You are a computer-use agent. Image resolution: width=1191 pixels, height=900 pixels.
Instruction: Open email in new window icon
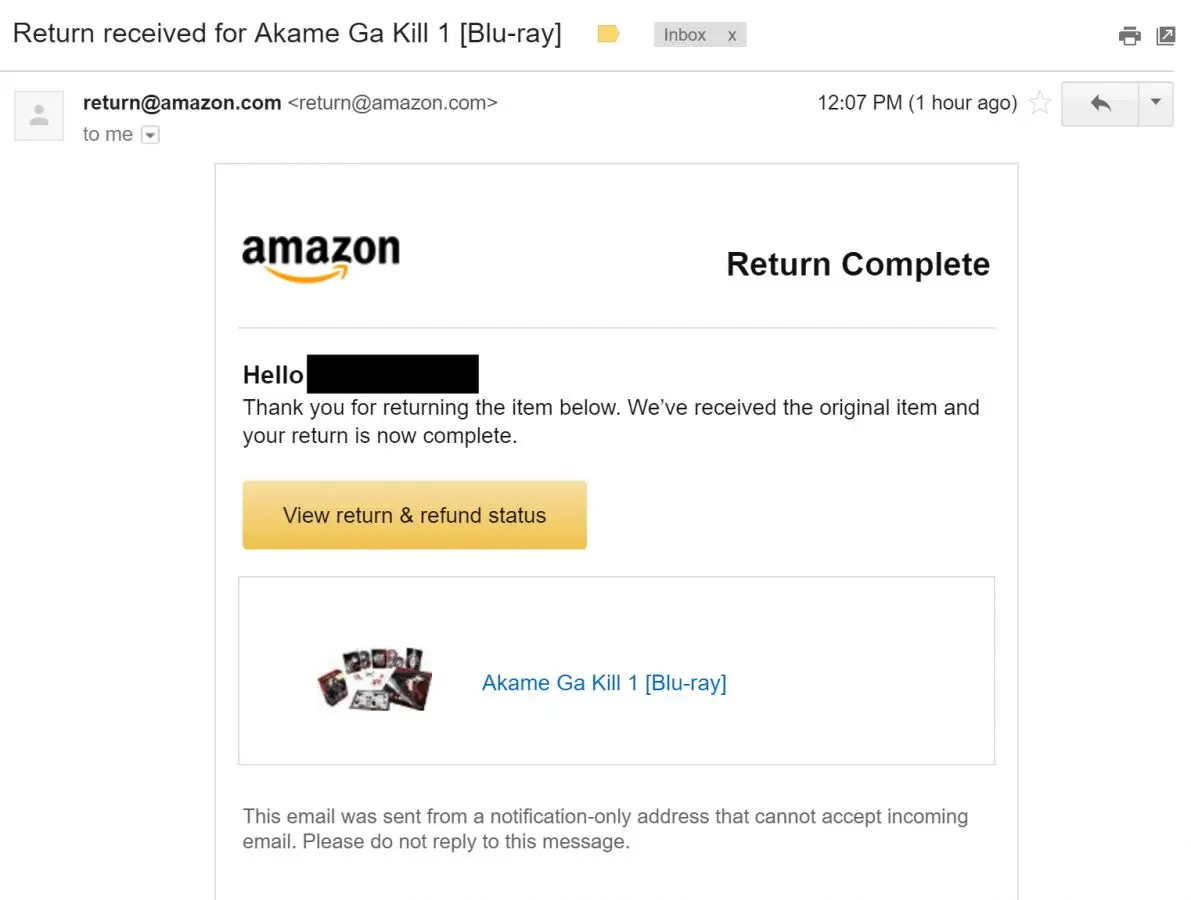(x=1165, y=37)
